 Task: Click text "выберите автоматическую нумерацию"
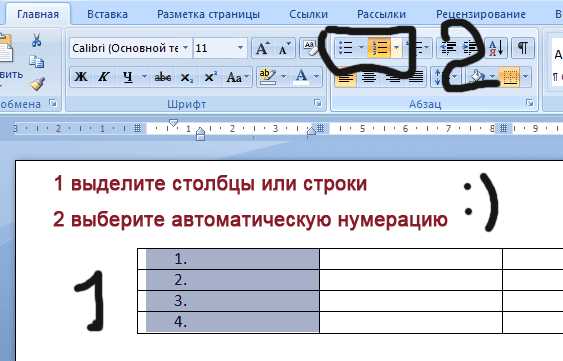(259, 219)
